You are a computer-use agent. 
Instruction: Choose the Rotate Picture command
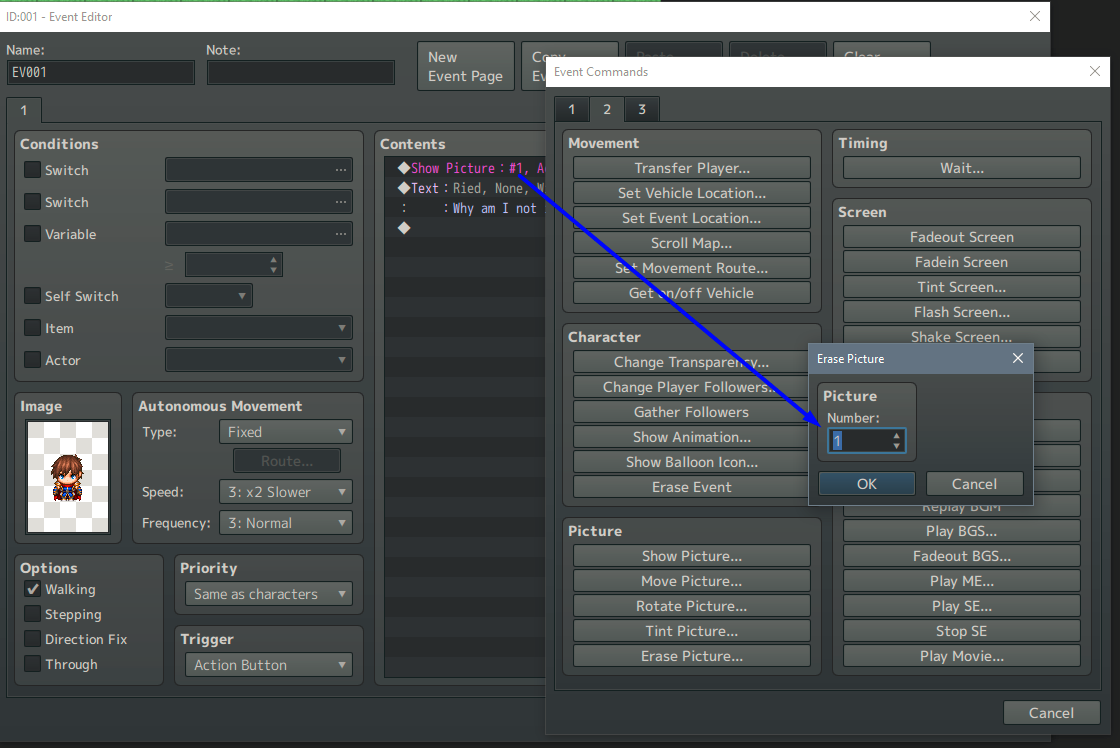pyautogui.click(x=691, y=606)
